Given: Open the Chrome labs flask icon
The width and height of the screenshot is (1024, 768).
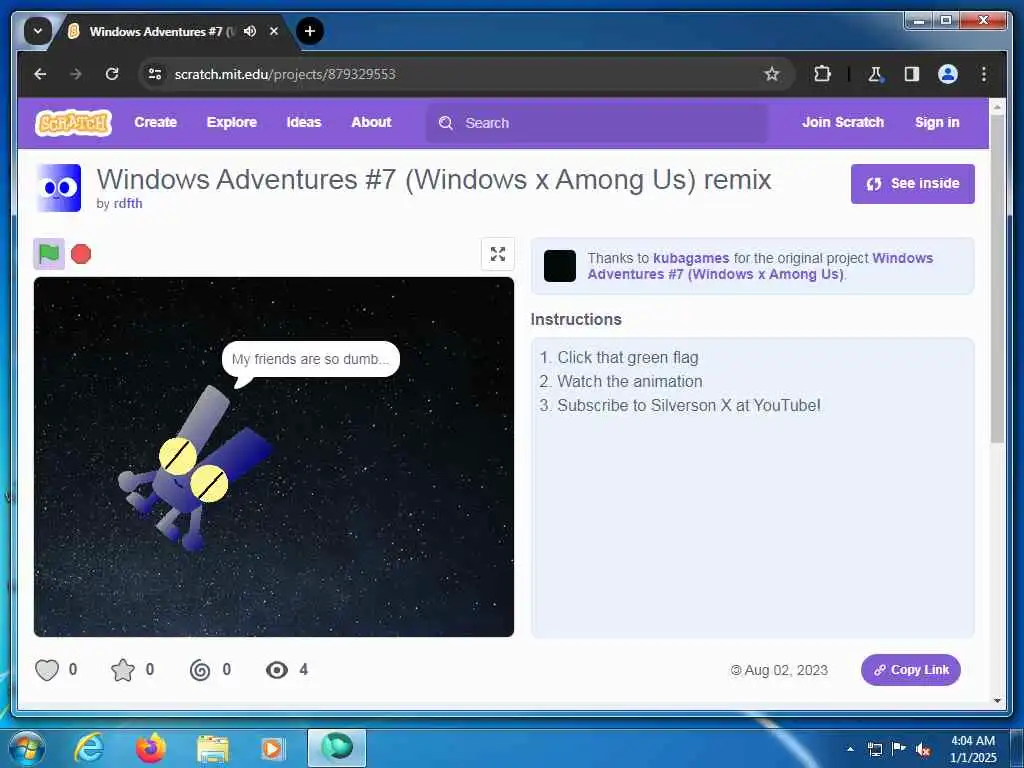Looking at the screenshot, I should coord(875,74).
